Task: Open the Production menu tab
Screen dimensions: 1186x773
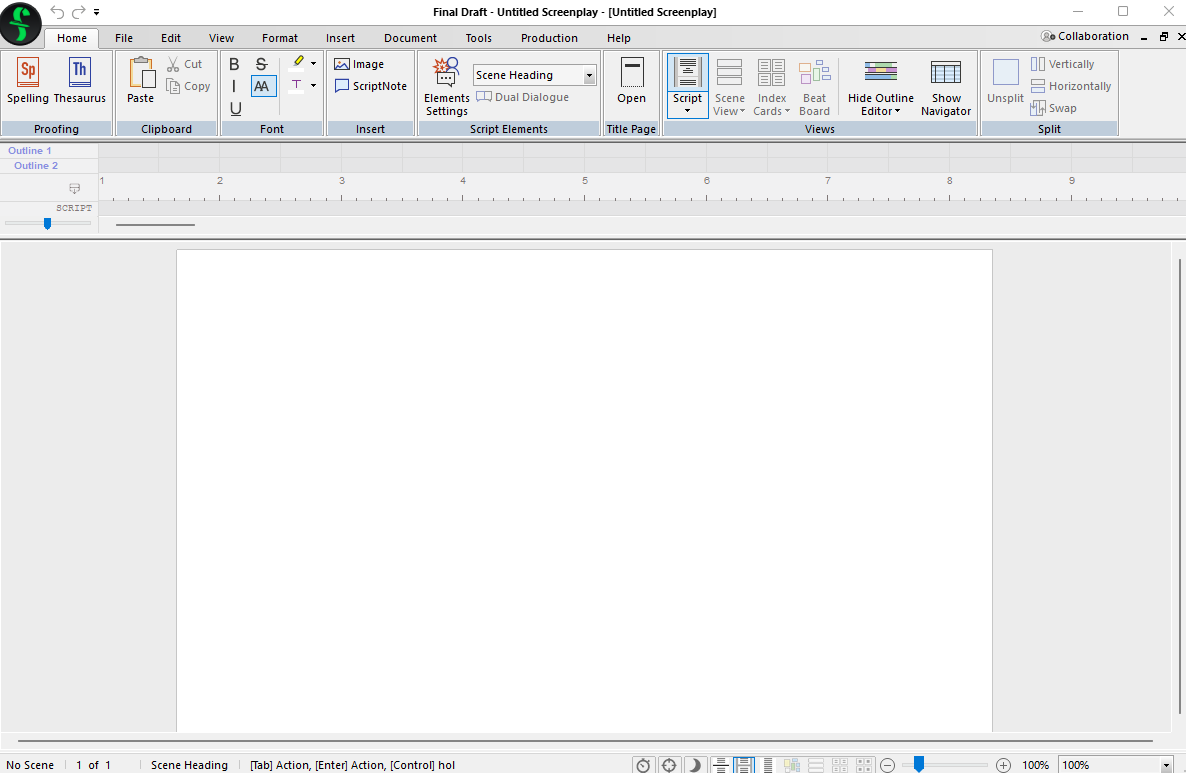Action: [549, 38]
